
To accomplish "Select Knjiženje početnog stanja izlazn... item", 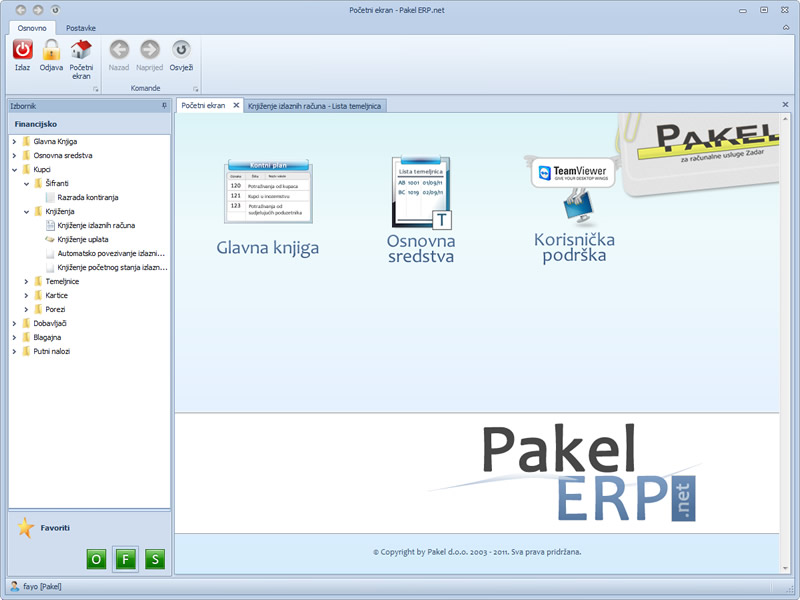I will click(x=112, y=267).
